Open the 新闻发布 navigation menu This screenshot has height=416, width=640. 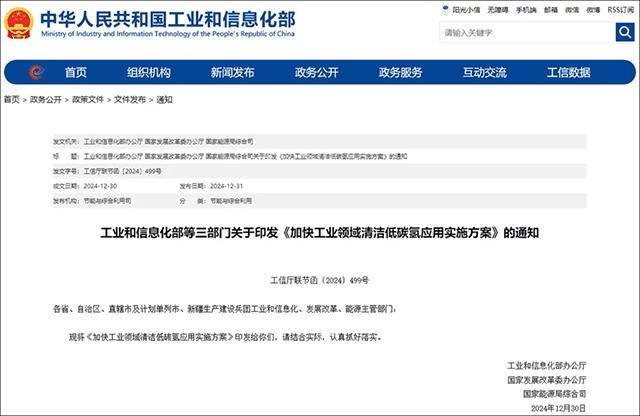click(x=232, y=72)
